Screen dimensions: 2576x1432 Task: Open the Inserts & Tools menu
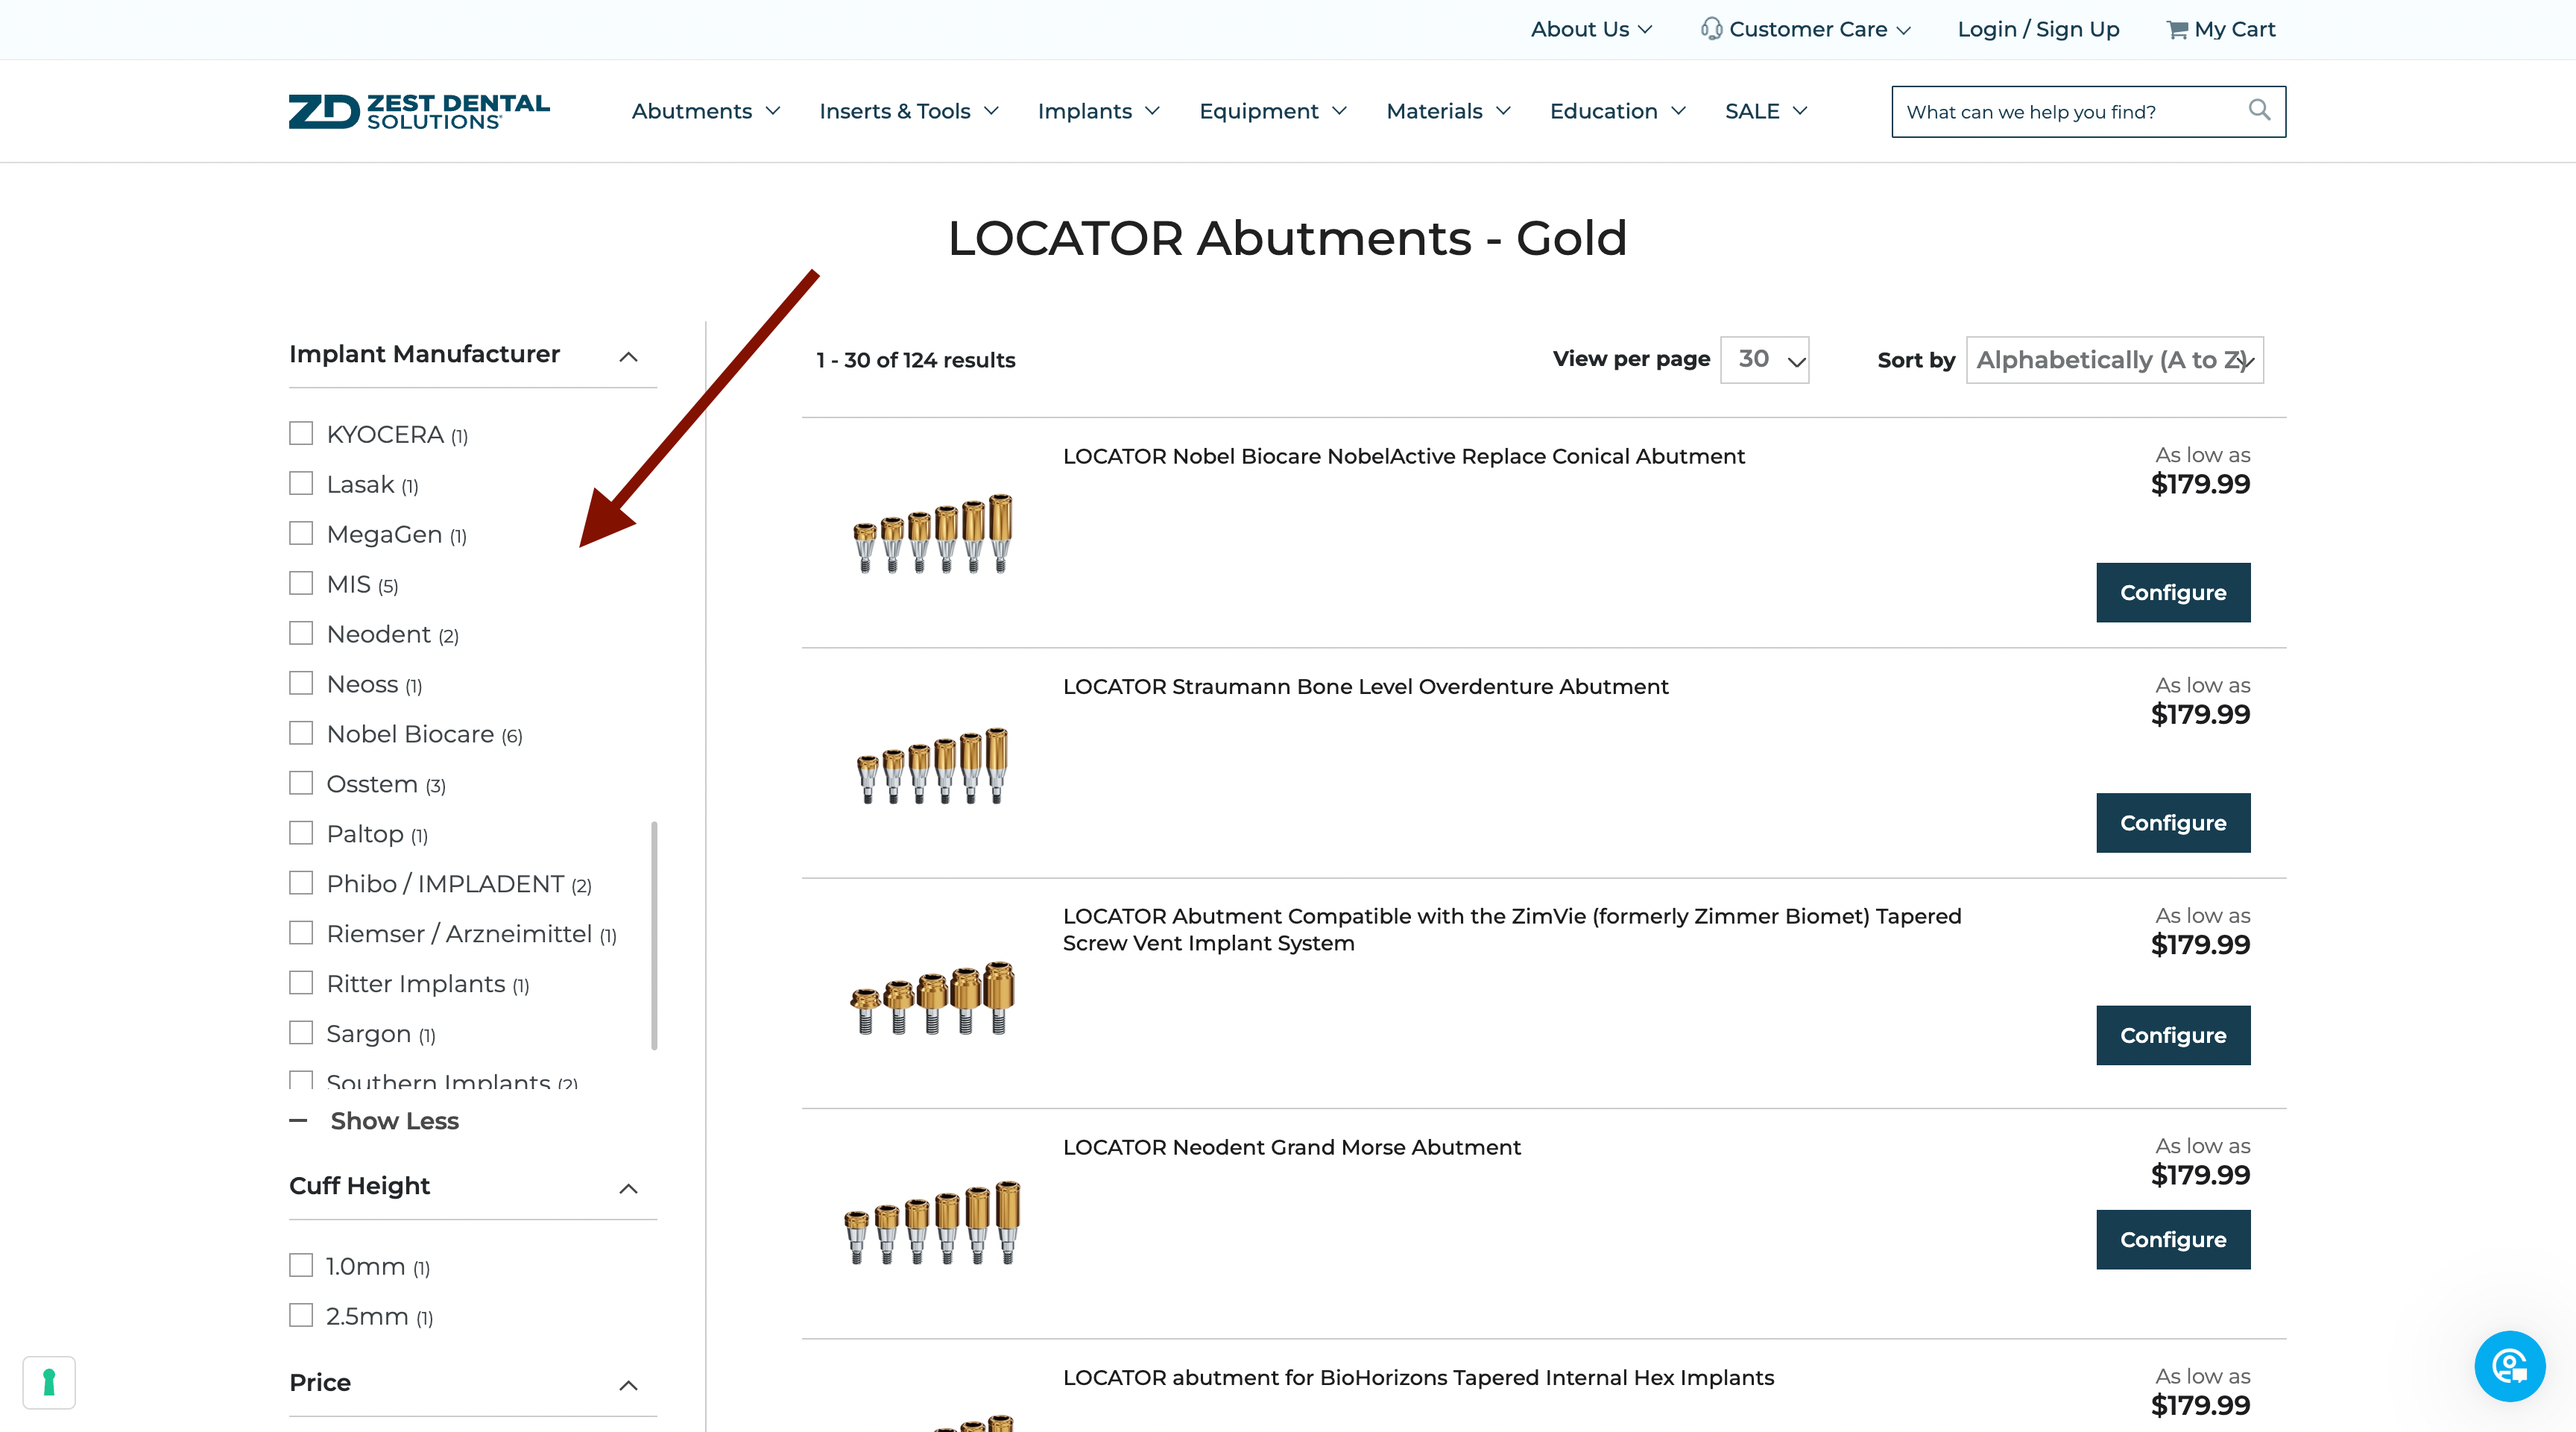tap(909, 111)
